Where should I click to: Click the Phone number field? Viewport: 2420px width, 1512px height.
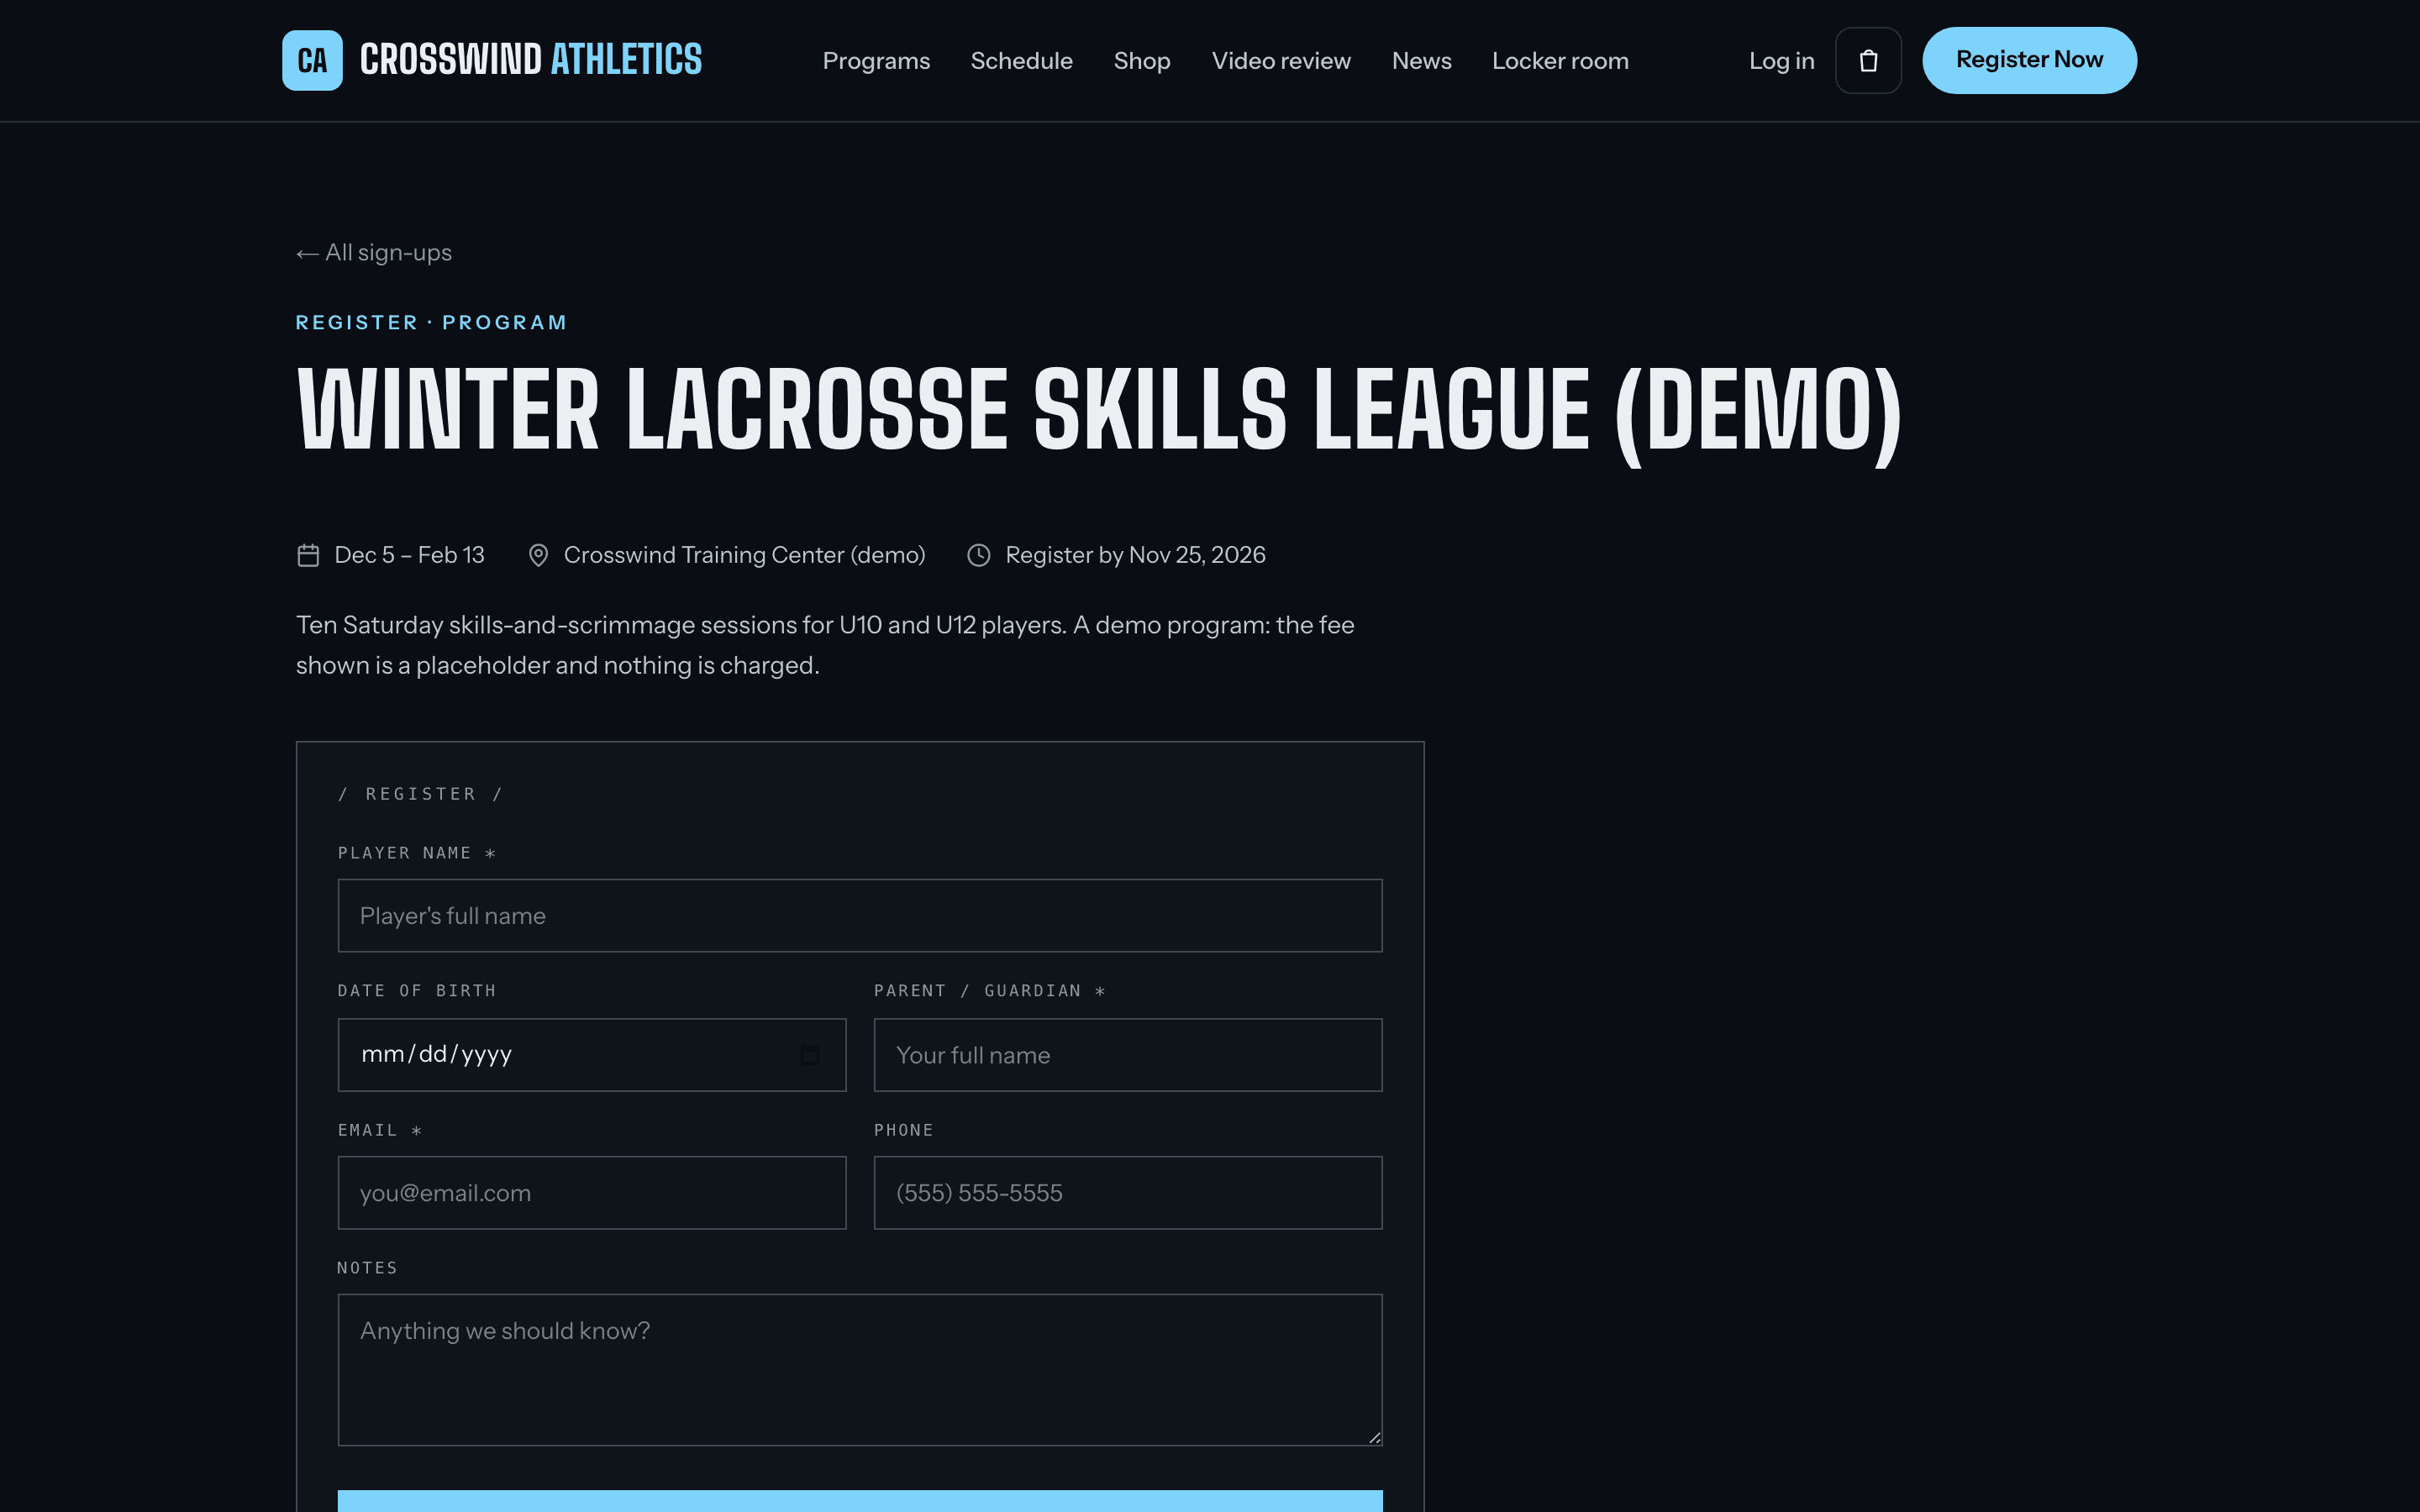coord(1128,1193)
